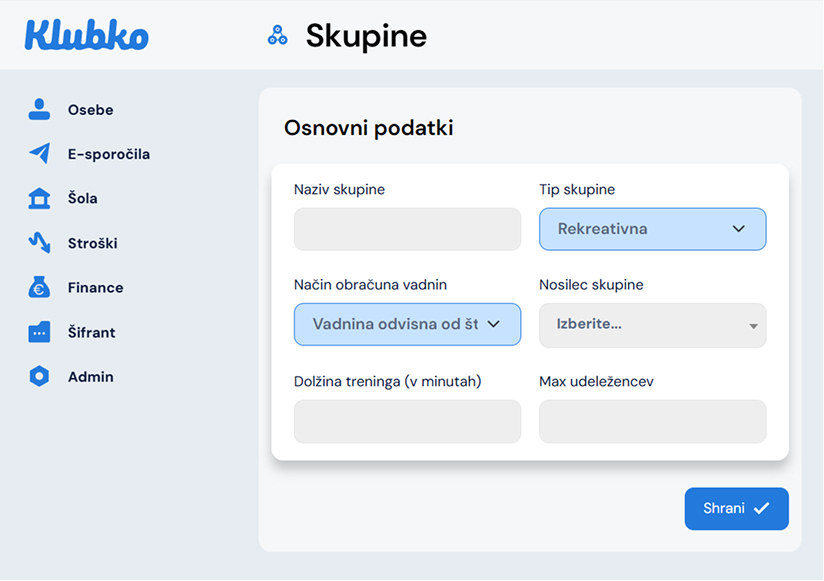Screen dimensions: 824x581
Task: Click the Admin hexagon icon
Action: (x=39, y=377)
